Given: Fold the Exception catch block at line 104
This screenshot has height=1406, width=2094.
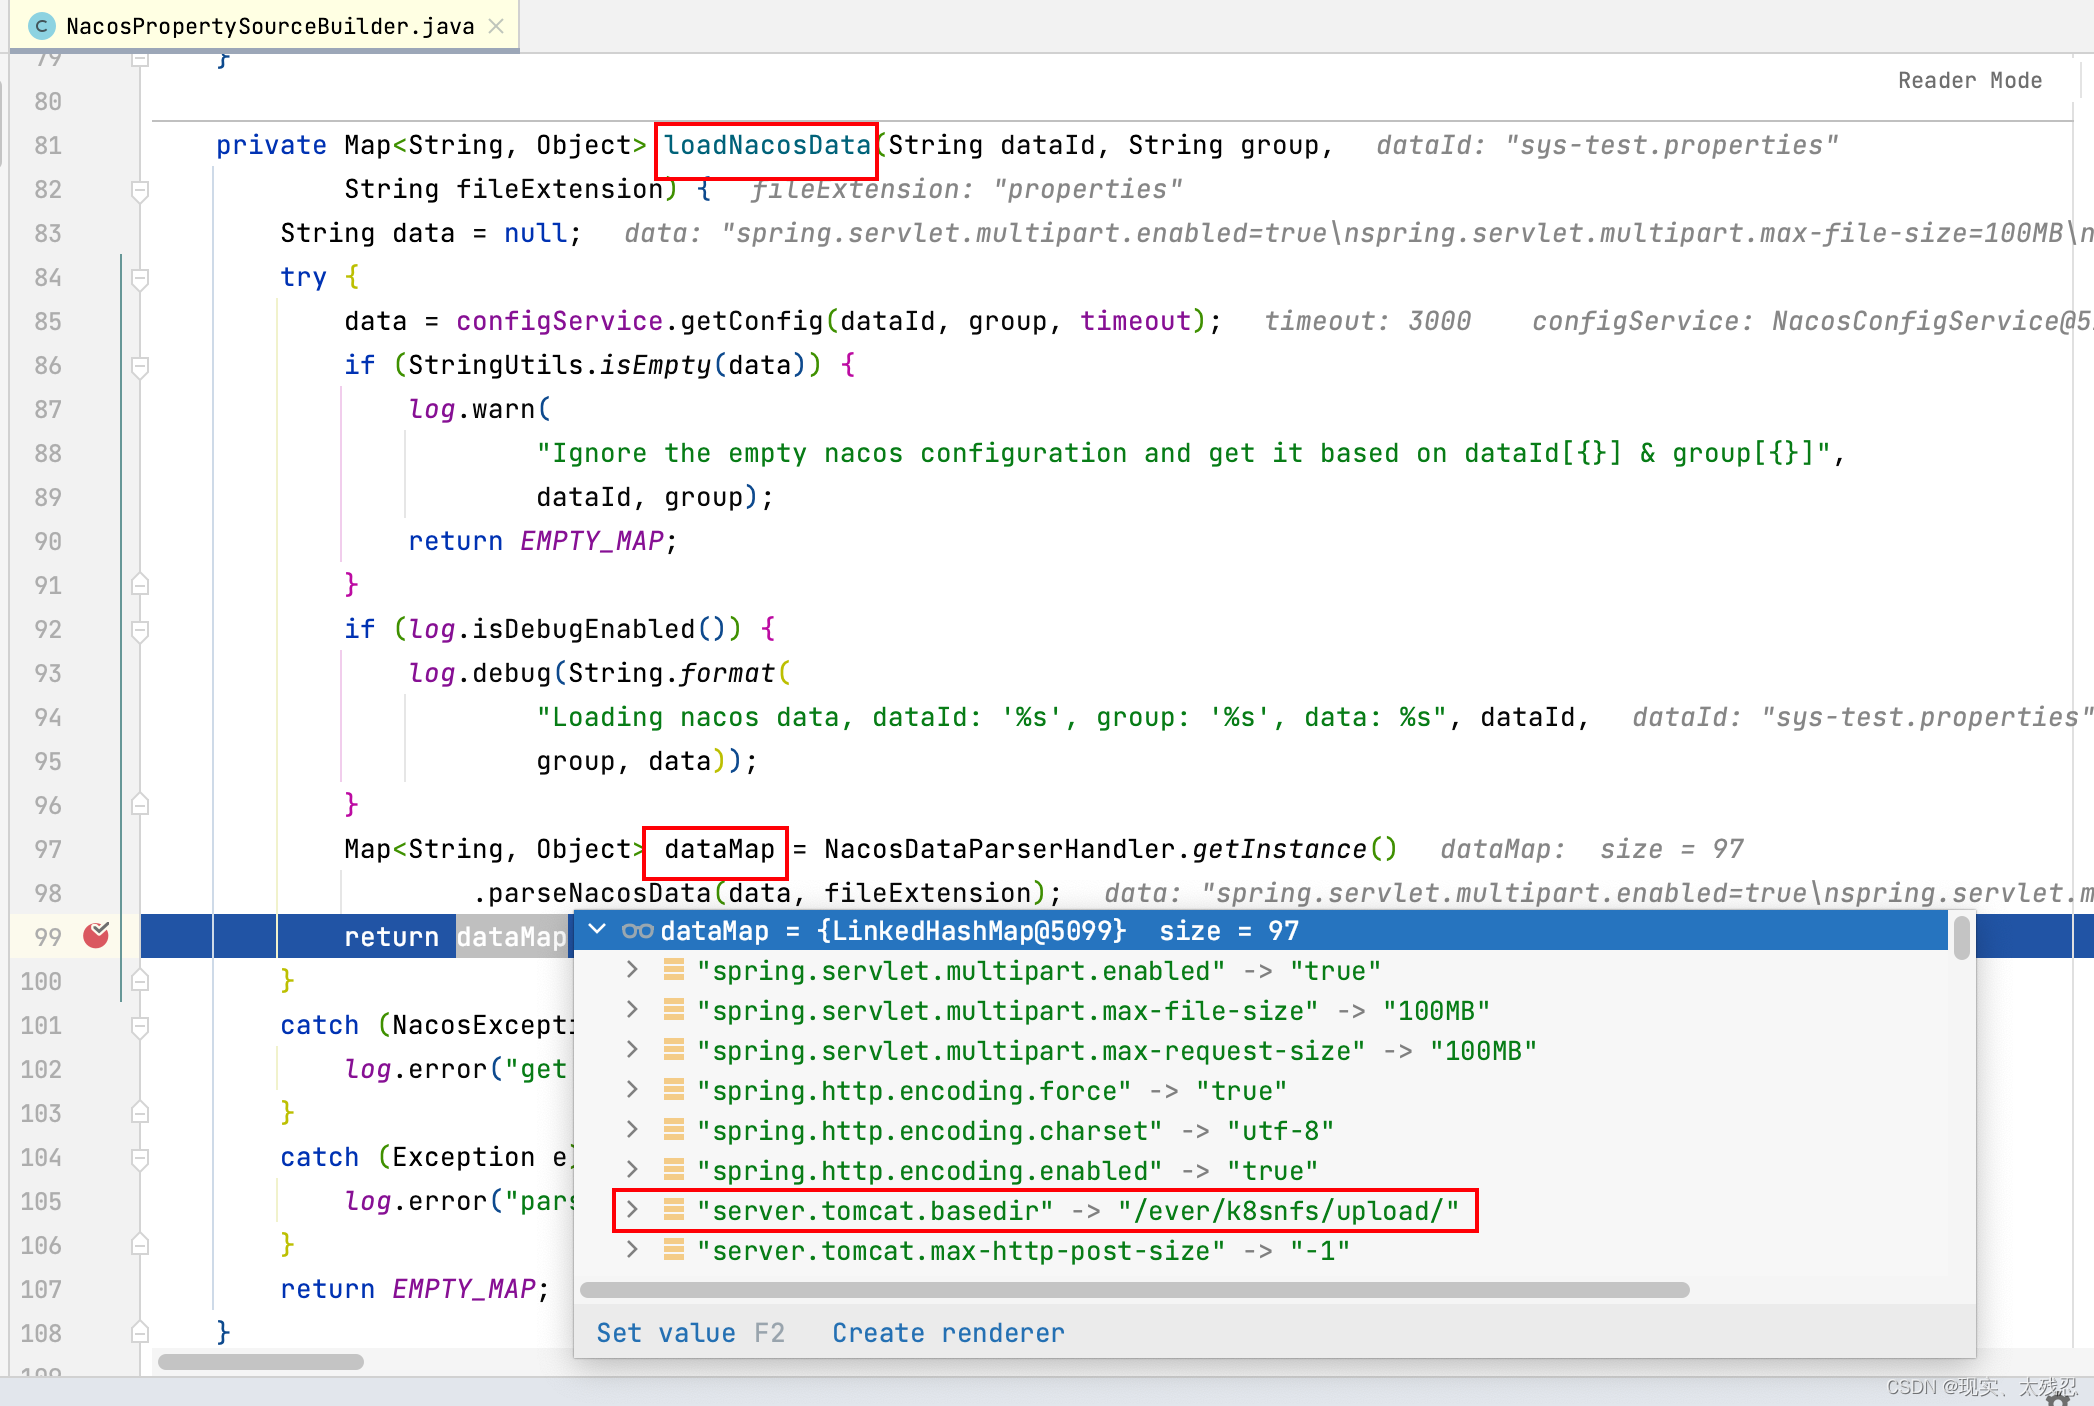Looking at the screenshot, I should (140, 1158).
